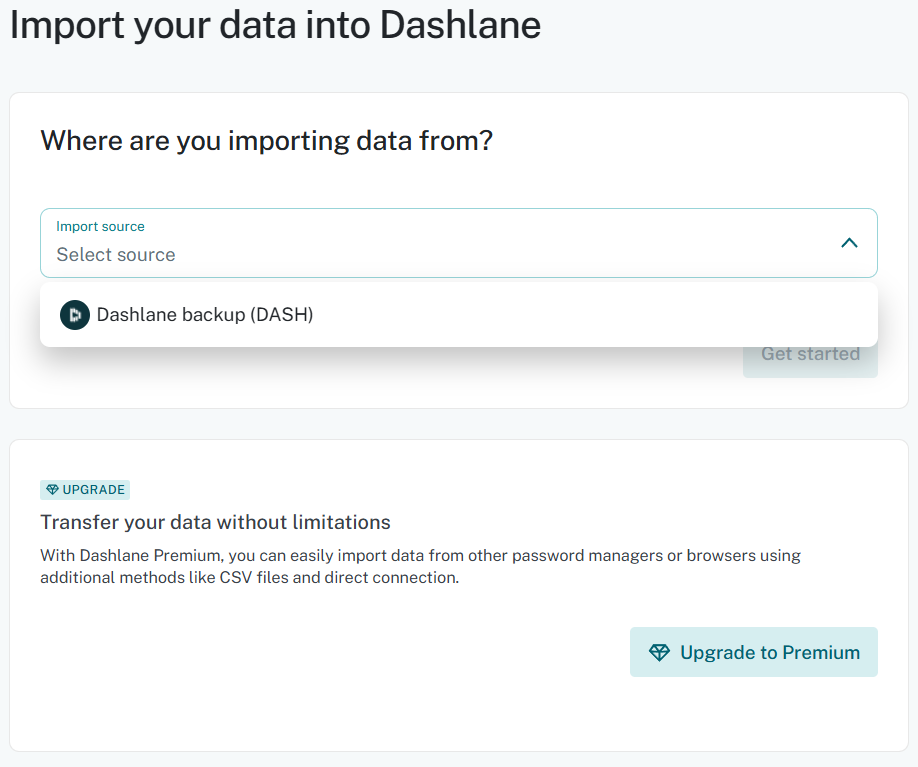Click the Dashlane Premium description paragraph
The height and width of the screenshot is (767, 918).
pyautogui.click(x=420, y=566)
